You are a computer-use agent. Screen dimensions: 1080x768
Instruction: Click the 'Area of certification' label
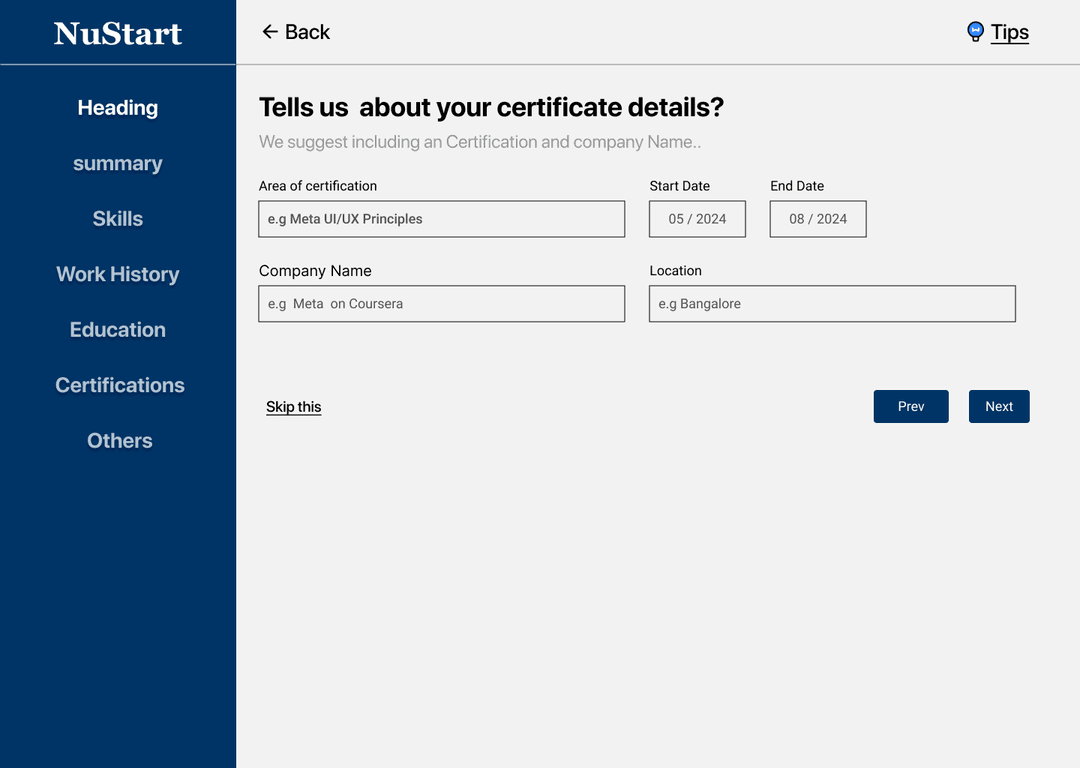(318, 186)
